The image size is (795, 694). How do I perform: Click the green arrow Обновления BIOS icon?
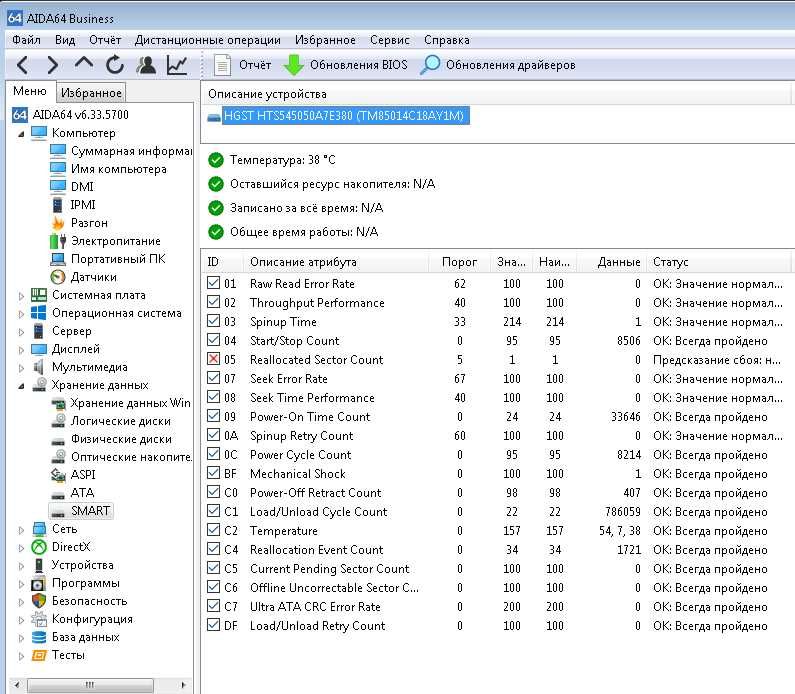click(x=293, y=65)
